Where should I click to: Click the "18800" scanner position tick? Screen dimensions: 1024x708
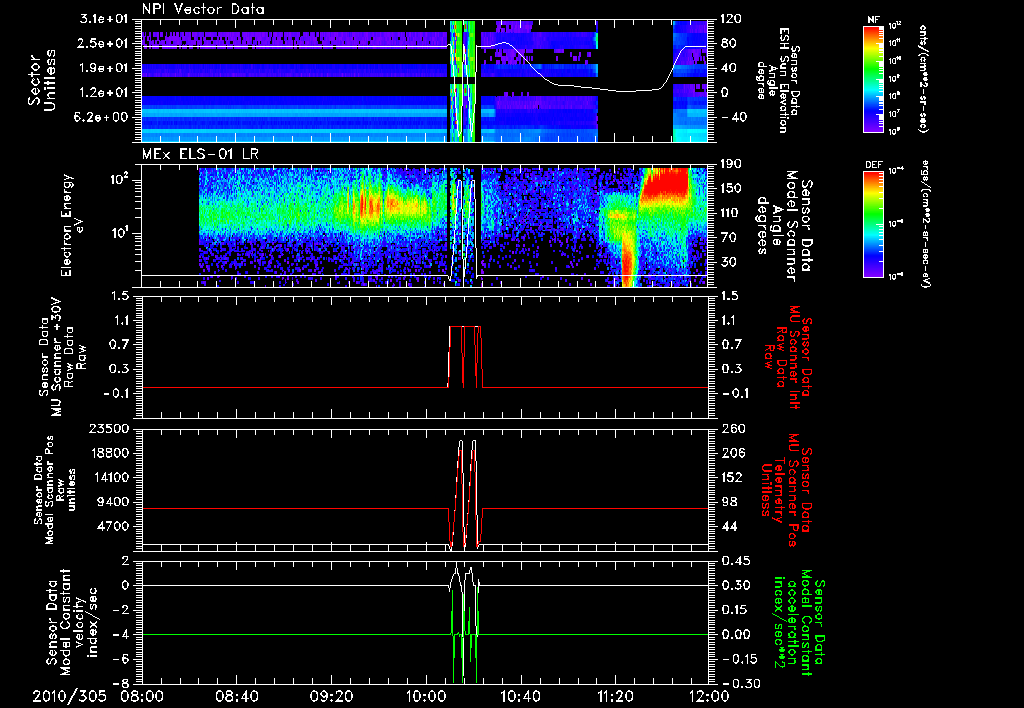pyautogui.click(x=108, y=453)
